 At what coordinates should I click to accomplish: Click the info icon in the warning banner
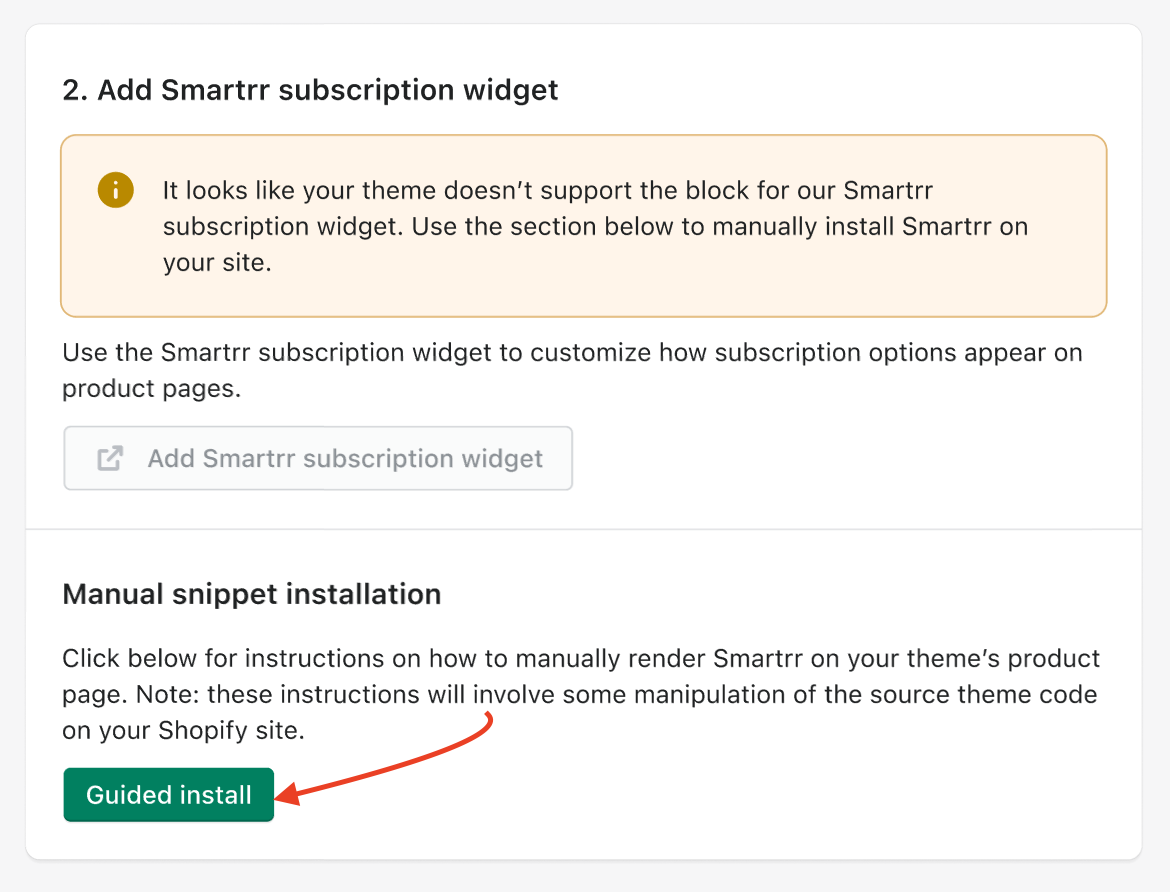[x=116, y=189]
